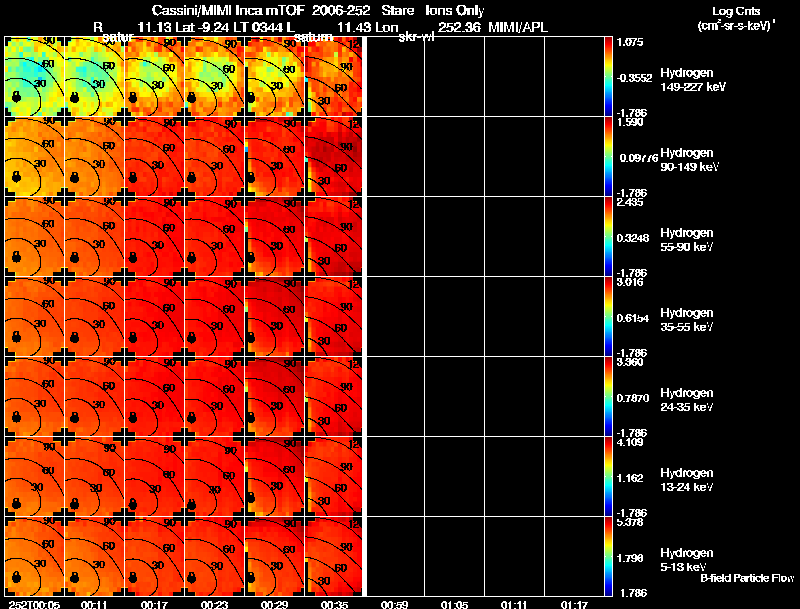This screenshot has height=609, width=800.
Task: Pick the color bar beside Hydrogen 13-24 keV
Action: pyautogui.click(x=608, y=476)
